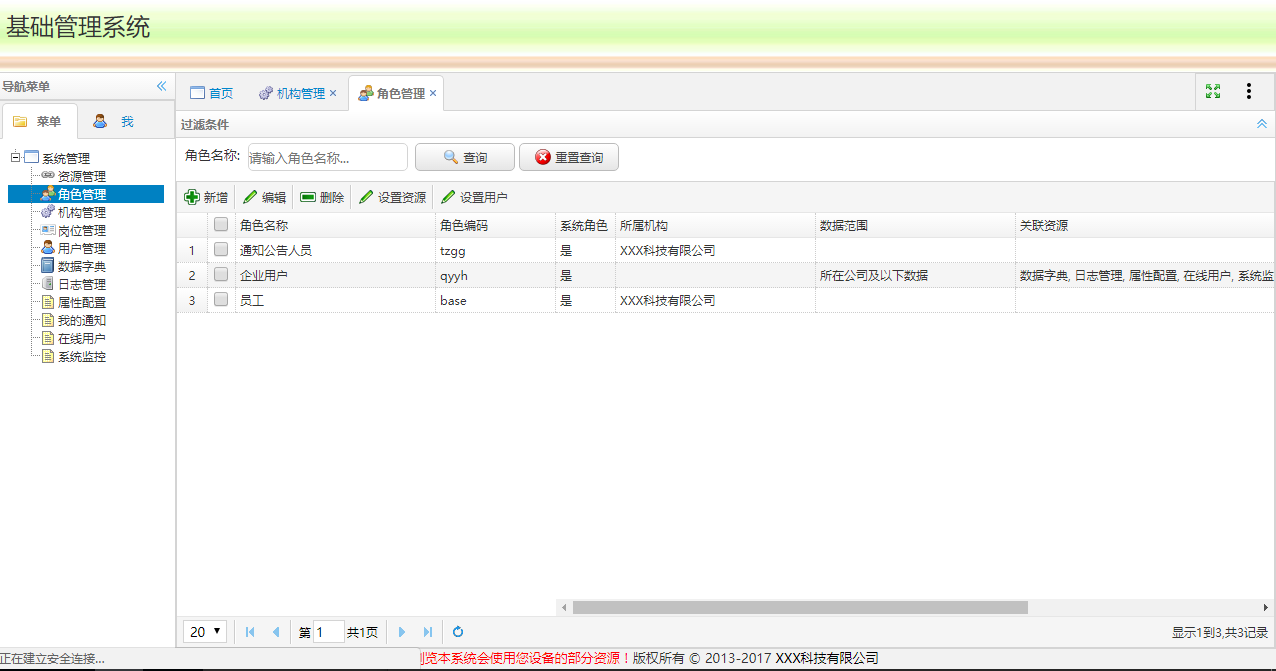Focus the 角色名称 search input
1276x671 pixels.
[327, 158]
